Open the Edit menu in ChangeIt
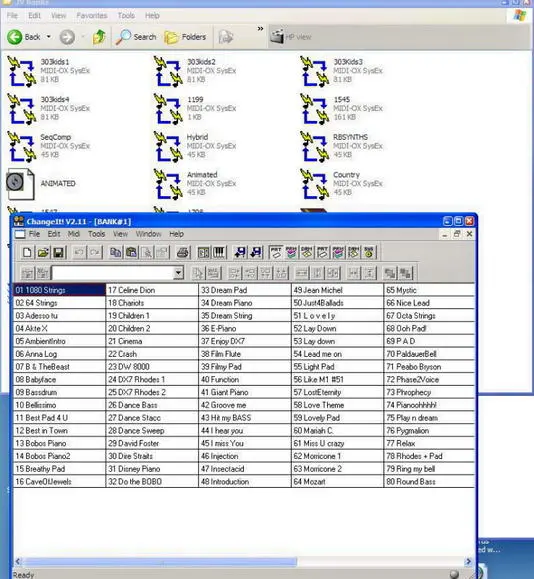534x579 pixels. click(x=54, y=234)
